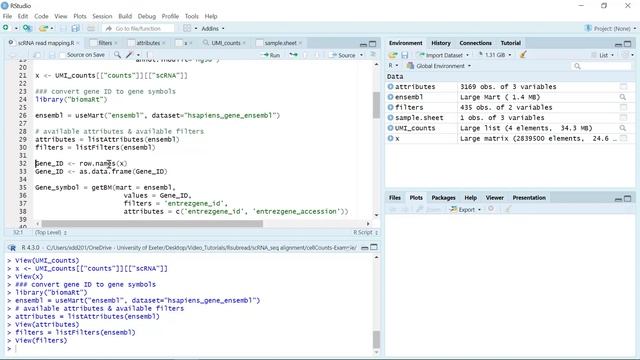Expand the sample.sheet data object

391,118
